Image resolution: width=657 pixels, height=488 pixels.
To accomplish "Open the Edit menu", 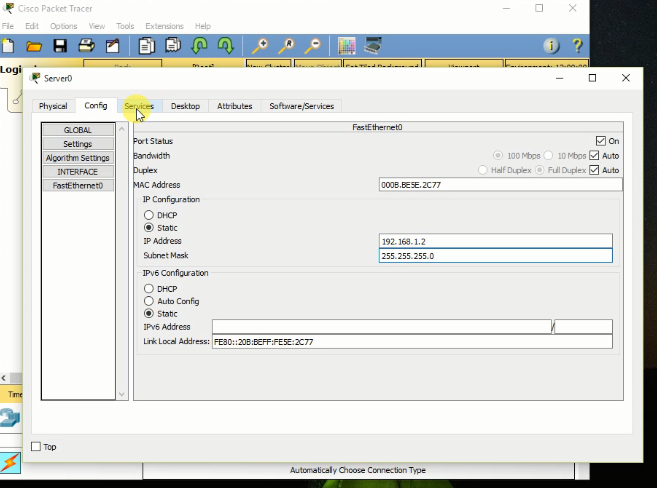I will 32,26.
